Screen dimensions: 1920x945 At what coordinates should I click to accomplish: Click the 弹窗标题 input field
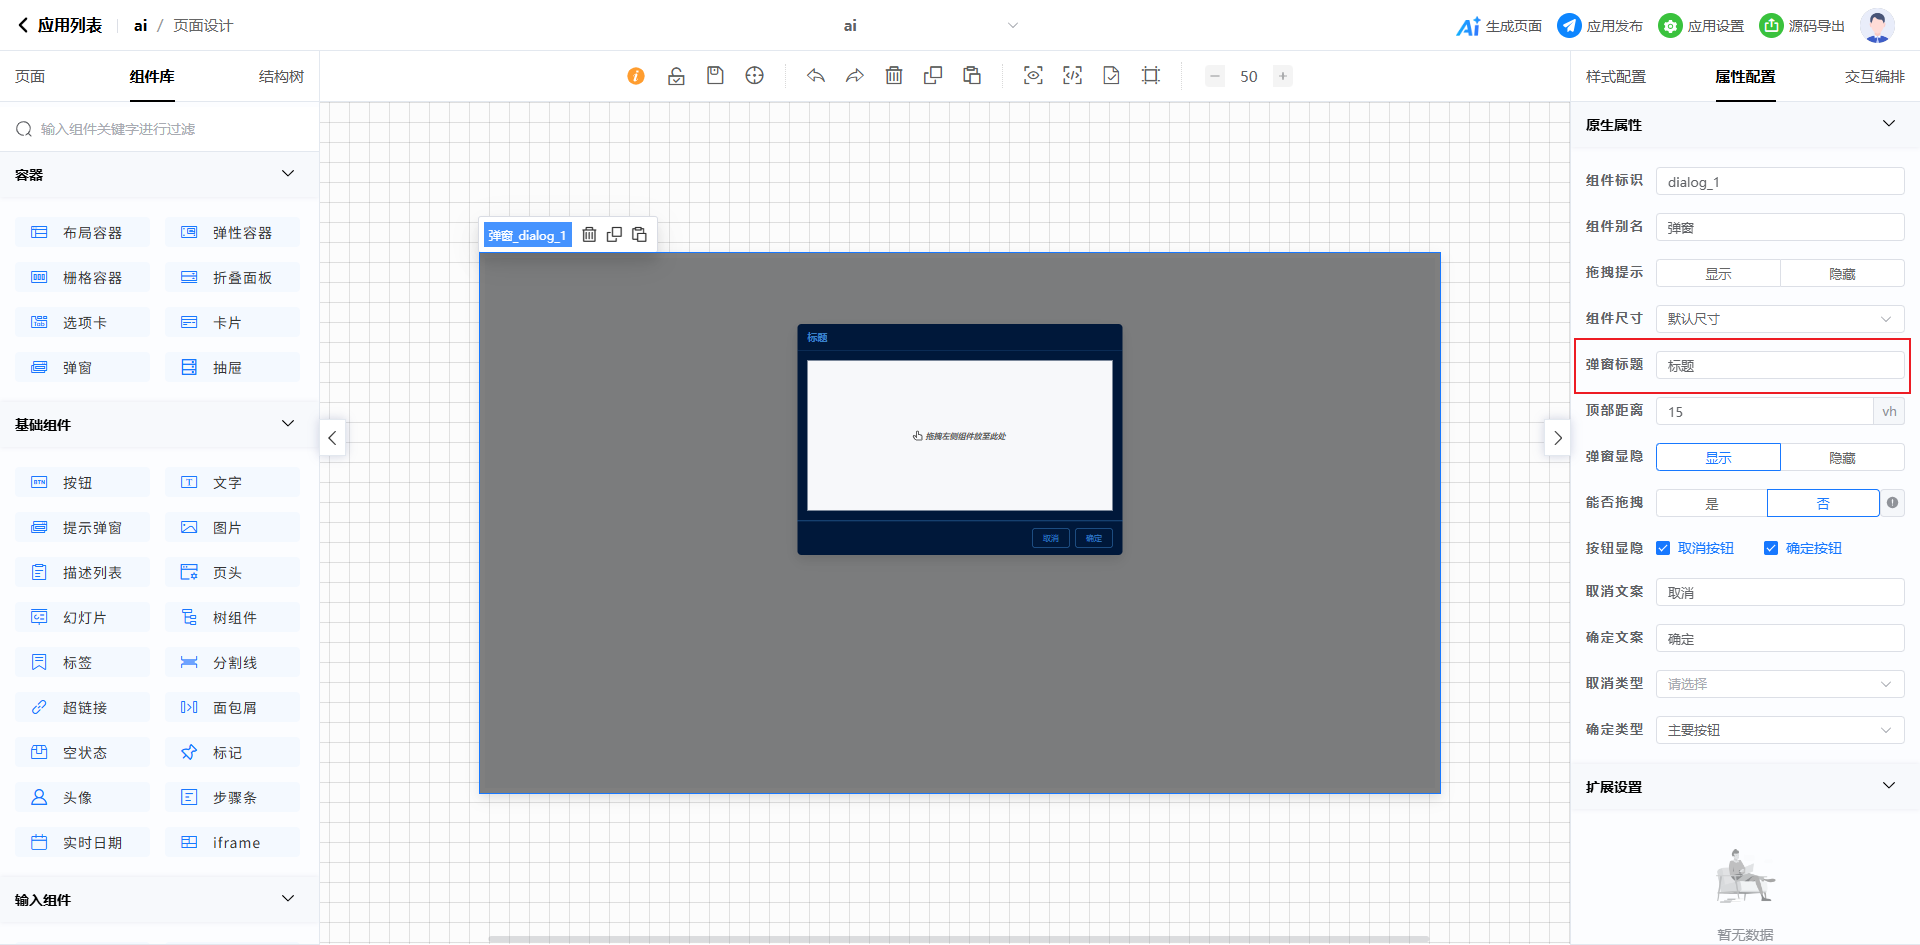coord(1779,366)
